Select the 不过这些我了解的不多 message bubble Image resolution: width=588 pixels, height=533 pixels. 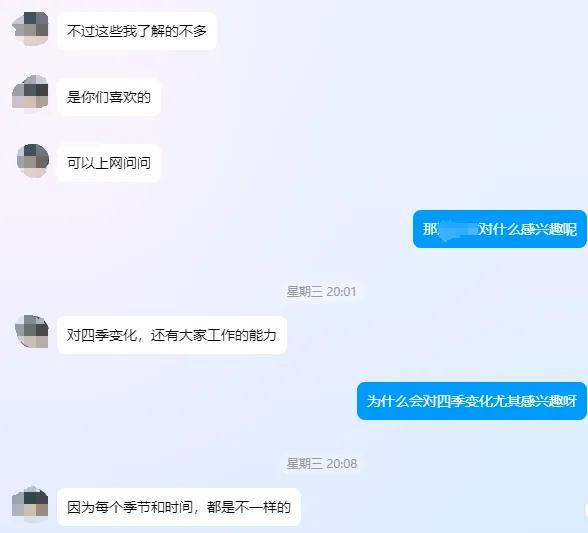[x=137, y=31]
